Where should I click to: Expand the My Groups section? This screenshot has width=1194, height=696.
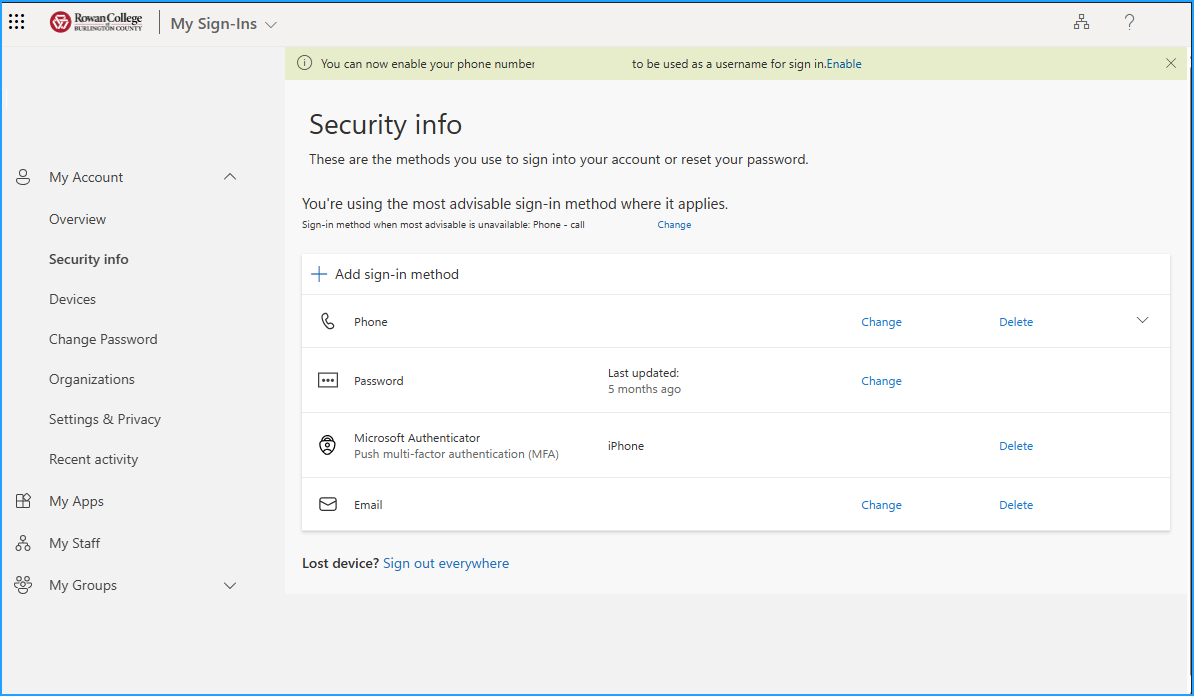click(x=230, y=585)
